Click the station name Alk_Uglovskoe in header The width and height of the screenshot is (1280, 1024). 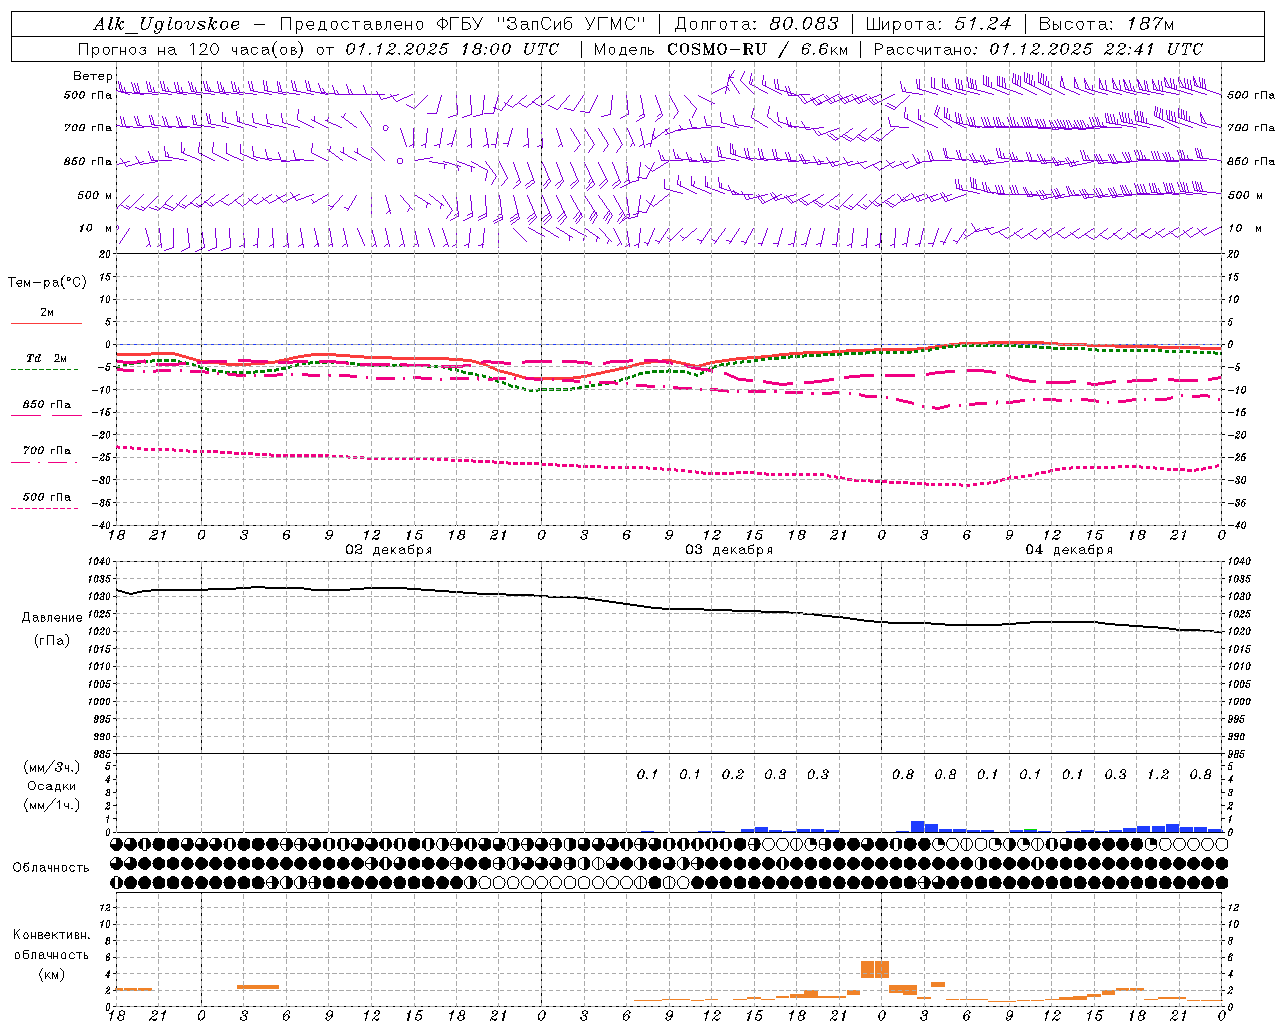point(167,24)
